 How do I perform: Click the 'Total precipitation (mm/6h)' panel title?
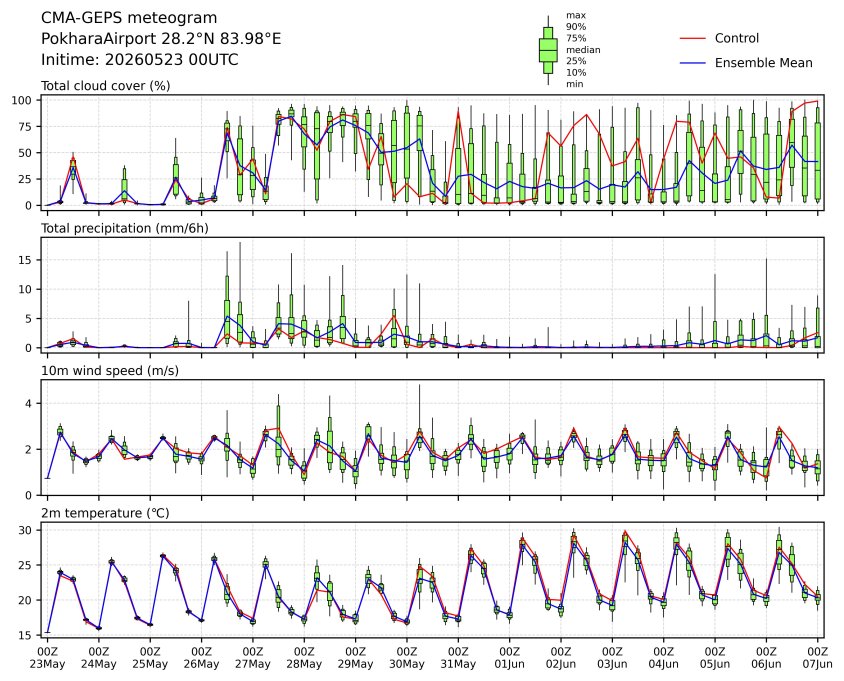pyautogui.click(x=125, y=228)
